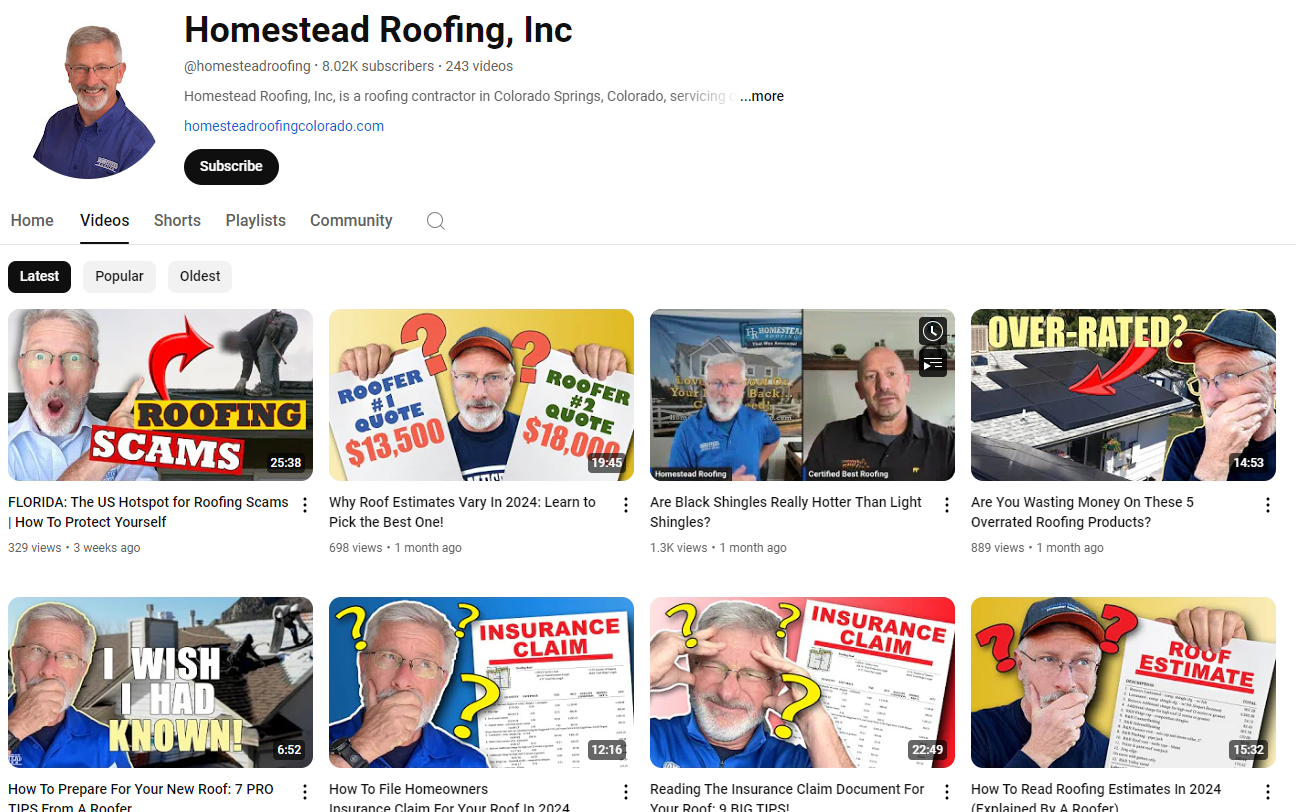Select the Popular sort chip
Screen dimensions: 1296x812
[x=119, y=277]
